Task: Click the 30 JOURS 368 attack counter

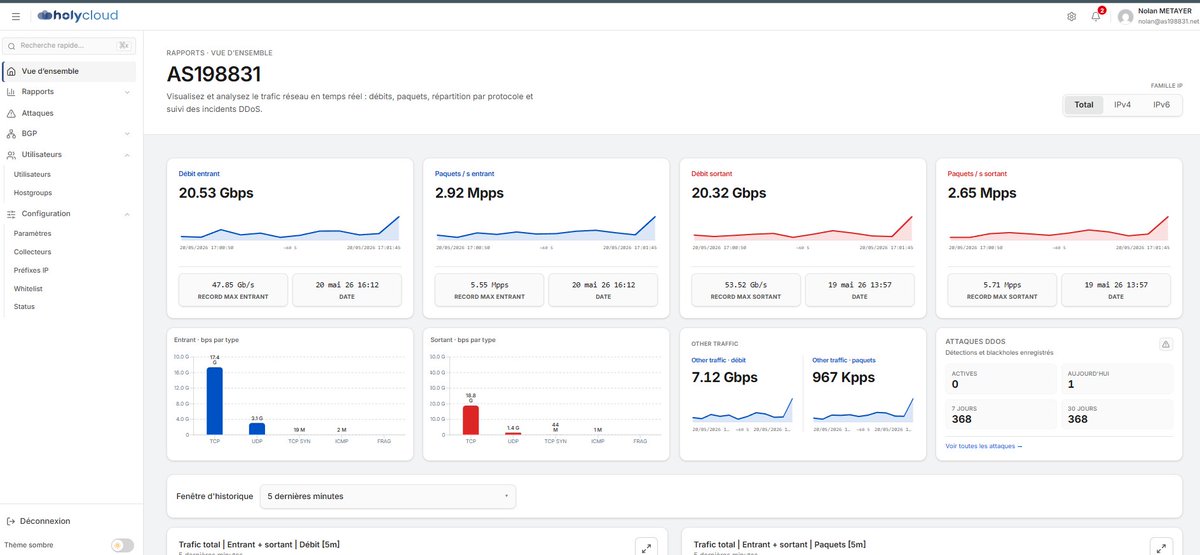Action: click(x=1116, y=414)
